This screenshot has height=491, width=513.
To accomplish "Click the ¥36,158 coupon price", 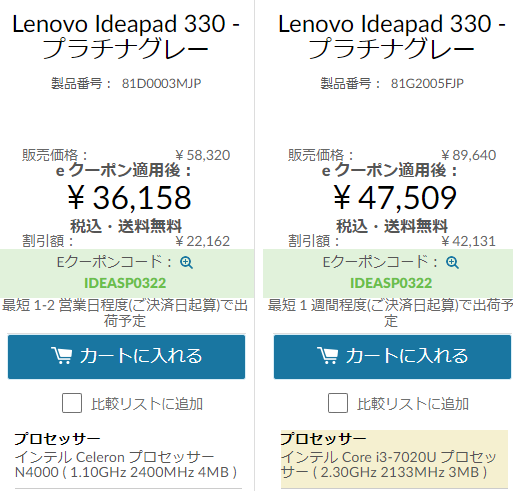I will (129, 198).
